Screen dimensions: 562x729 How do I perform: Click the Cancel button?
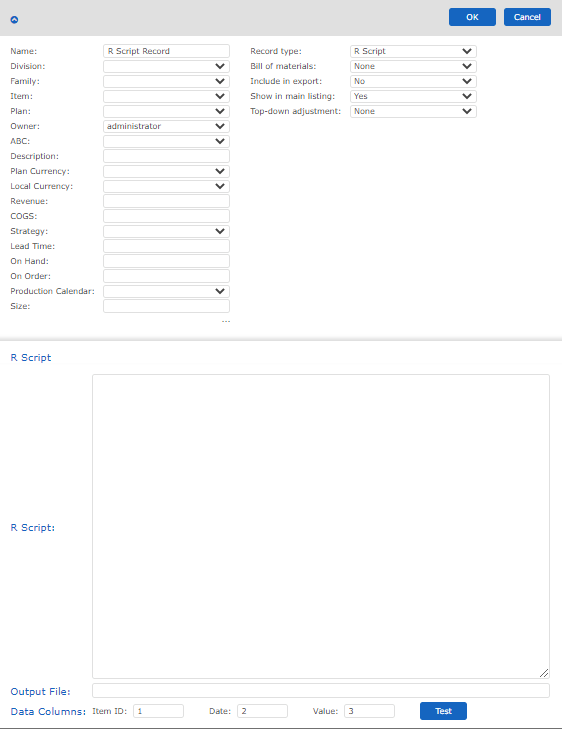[x=527, y=17]
